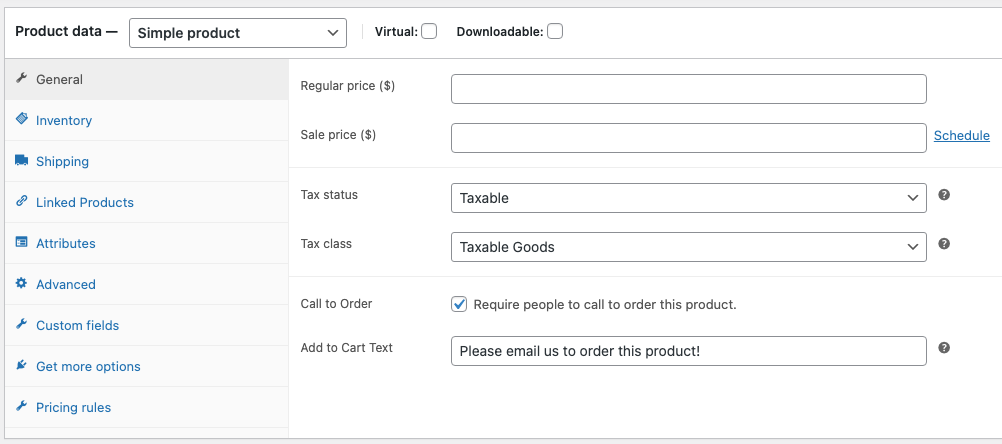Click the Linked Products chain icon
This screenshot has height=444, width=1002.
coord(22,201)
